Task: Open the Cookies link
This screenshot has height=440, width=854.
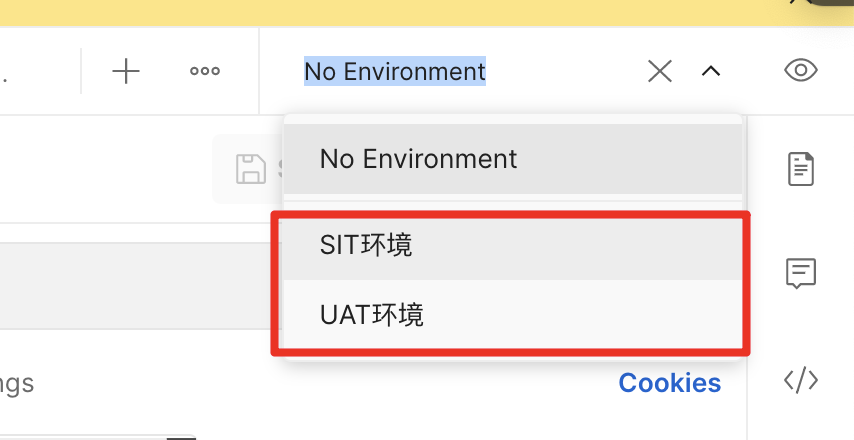Action: (669, 383)
